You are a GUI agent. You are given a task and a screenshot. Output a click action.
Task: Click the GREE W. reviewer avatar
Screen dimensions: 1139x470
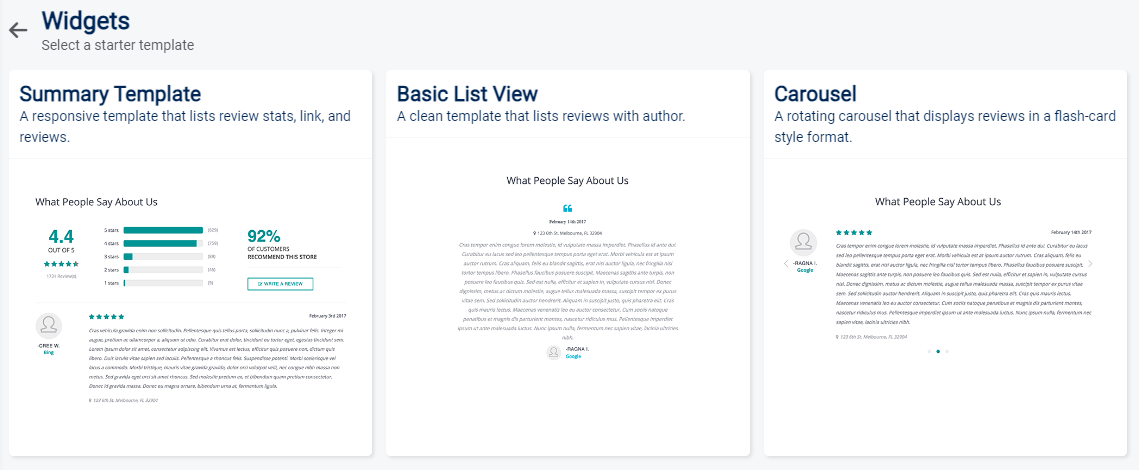tap(48, 325)
